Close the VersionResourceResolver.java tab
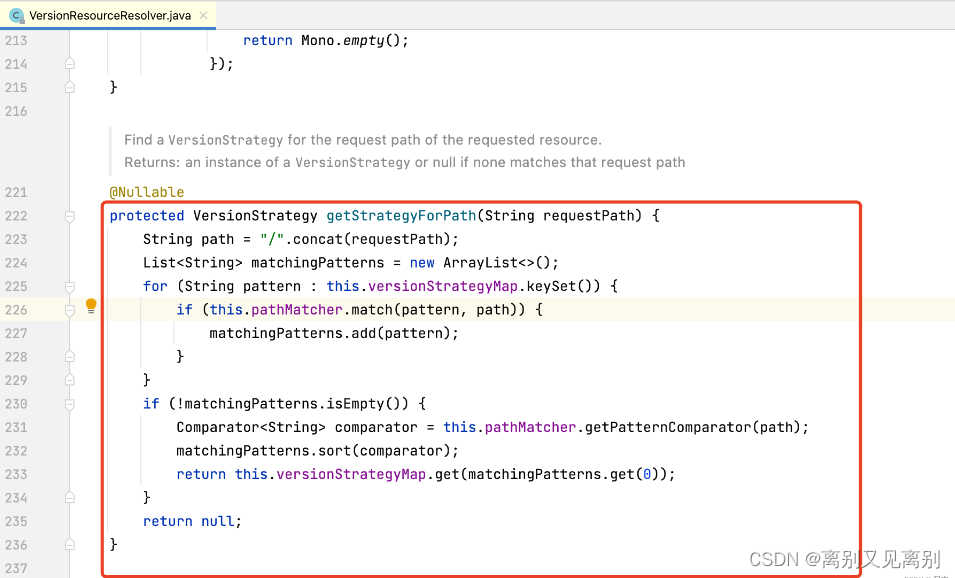 click(x=203, y=15)
